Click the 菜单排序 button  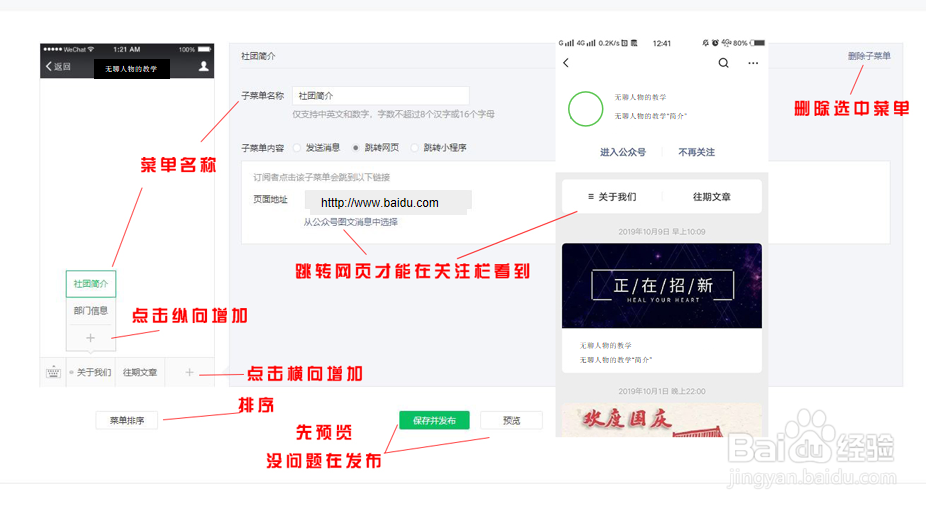pyautogui.click(x=127, y=420)
